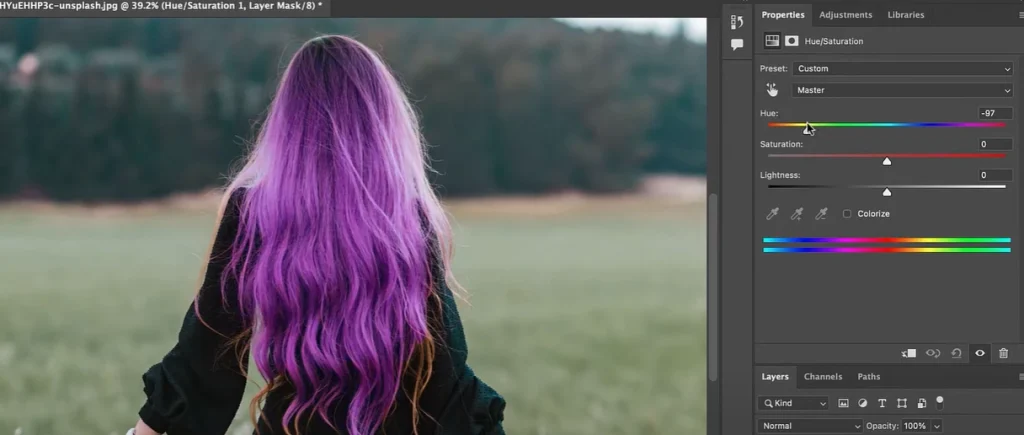Image resolution: width=1024 pixels, height=435 pixels.
Task: Clip adjustment to layer below icon
Action: pos(908,353)
